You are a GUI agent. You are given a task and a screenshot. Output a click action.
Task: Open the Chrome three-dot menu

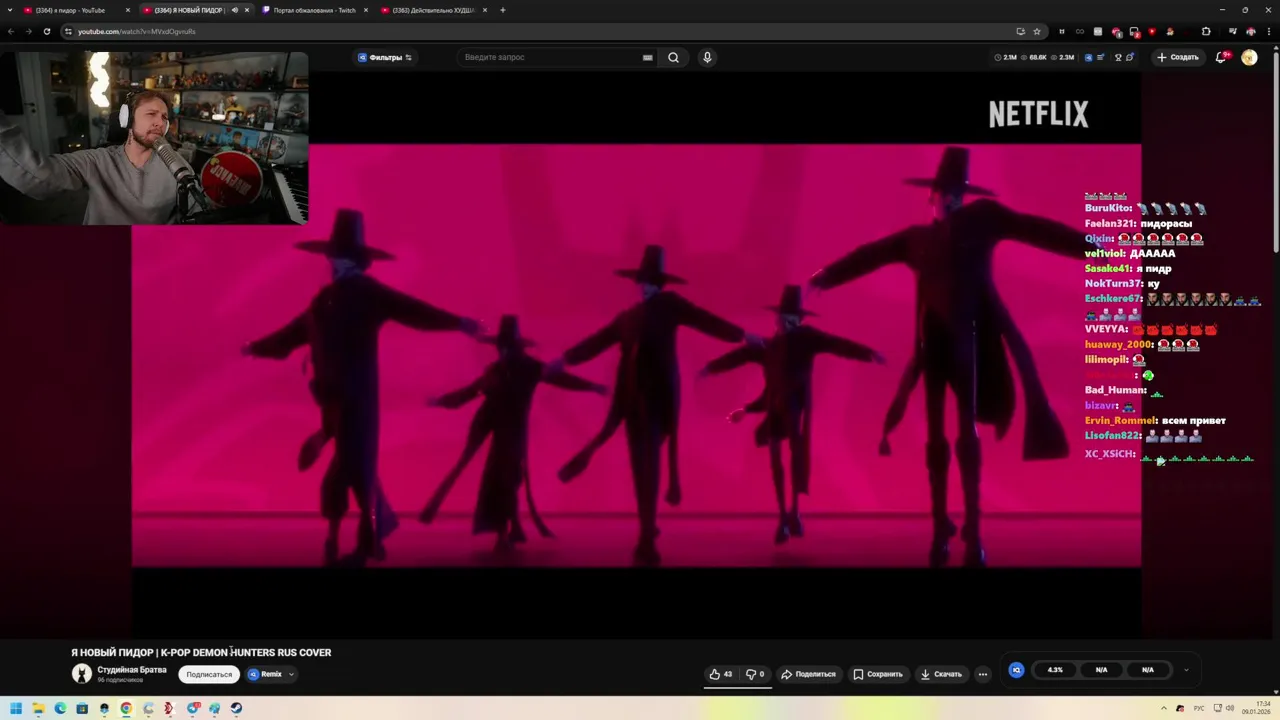[1267, 31]
